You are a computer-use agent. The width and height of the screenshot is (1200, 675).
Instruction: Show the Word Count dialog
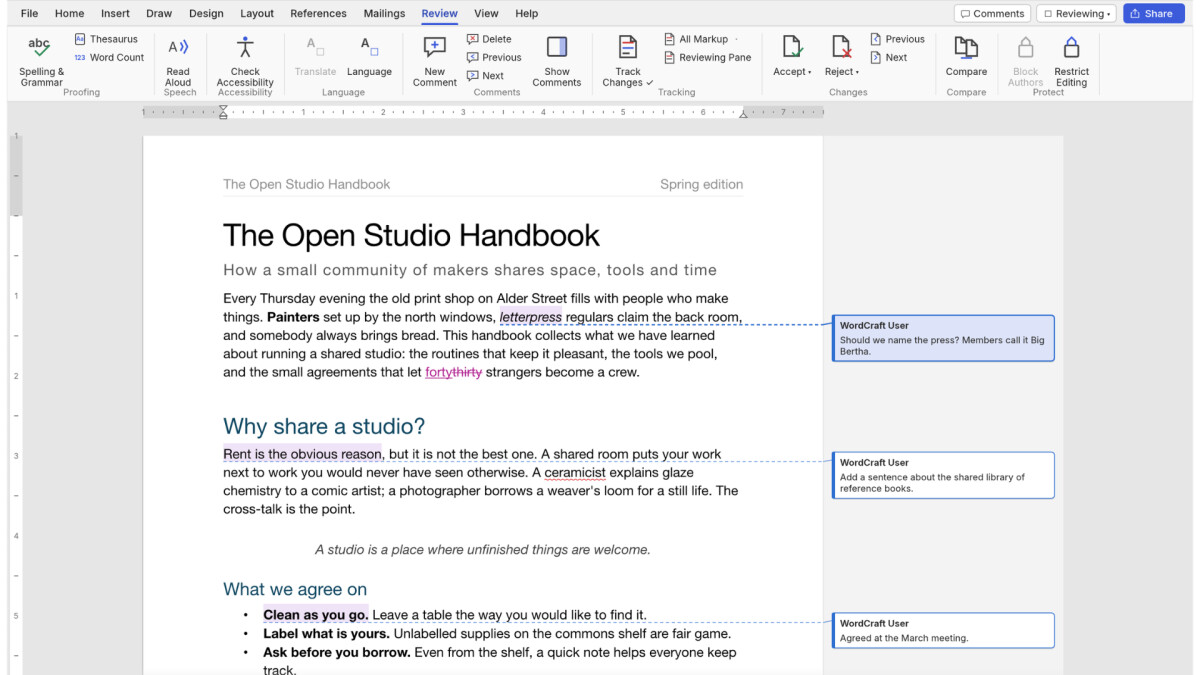tap(109, 57)
